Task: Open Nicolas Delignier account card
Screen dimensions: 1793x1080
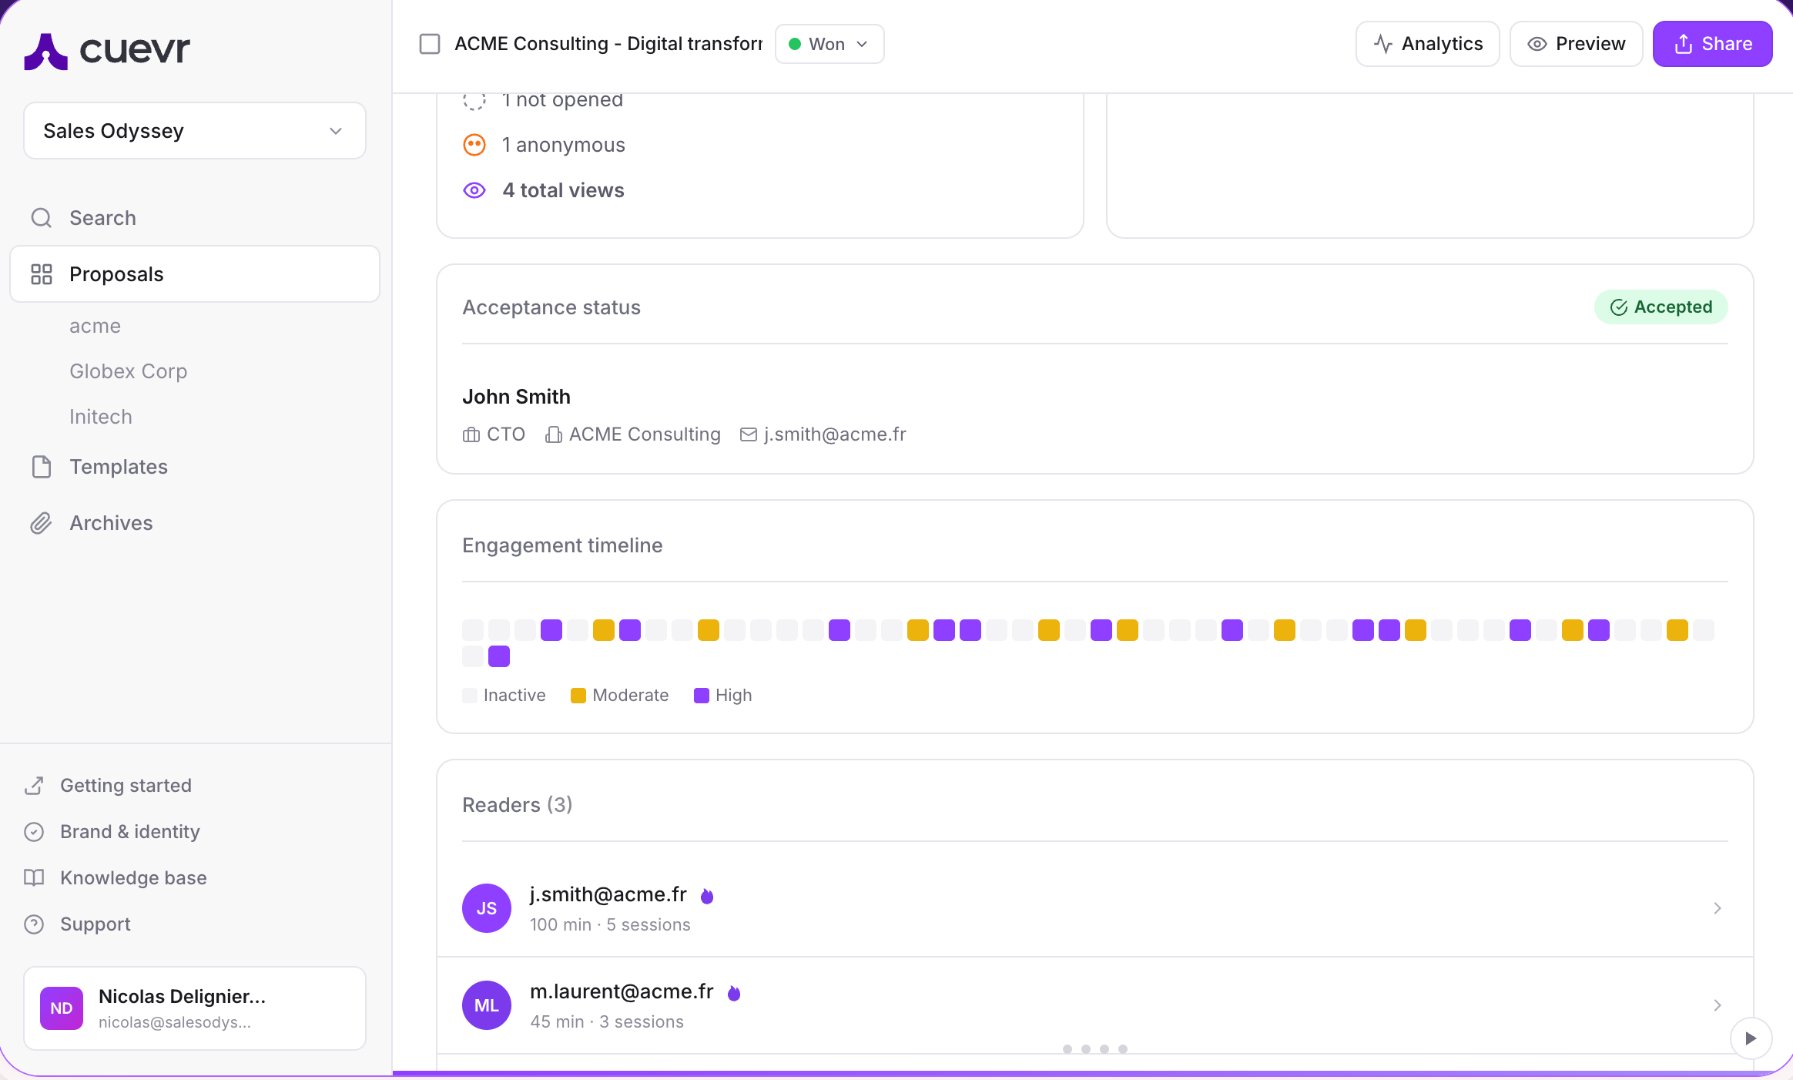Action: tap(194, 1008)
